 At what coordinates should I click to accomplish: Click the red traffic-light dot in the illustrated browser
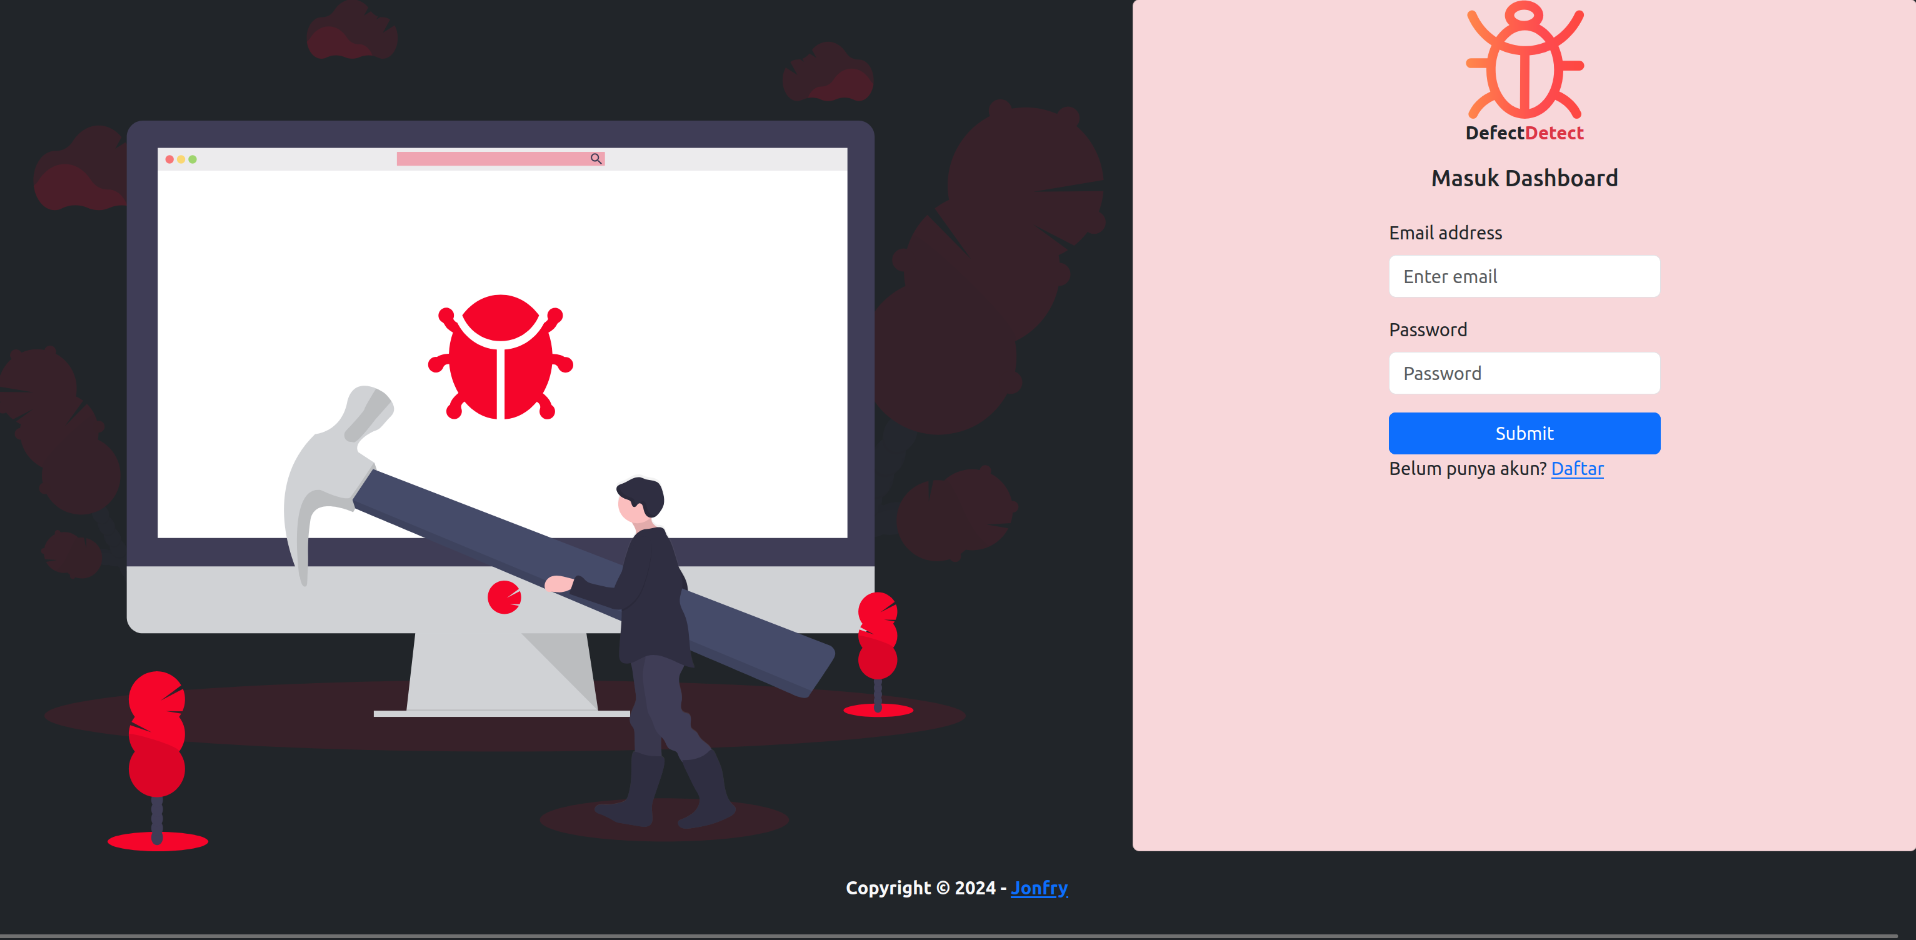(x=169, y=159)
